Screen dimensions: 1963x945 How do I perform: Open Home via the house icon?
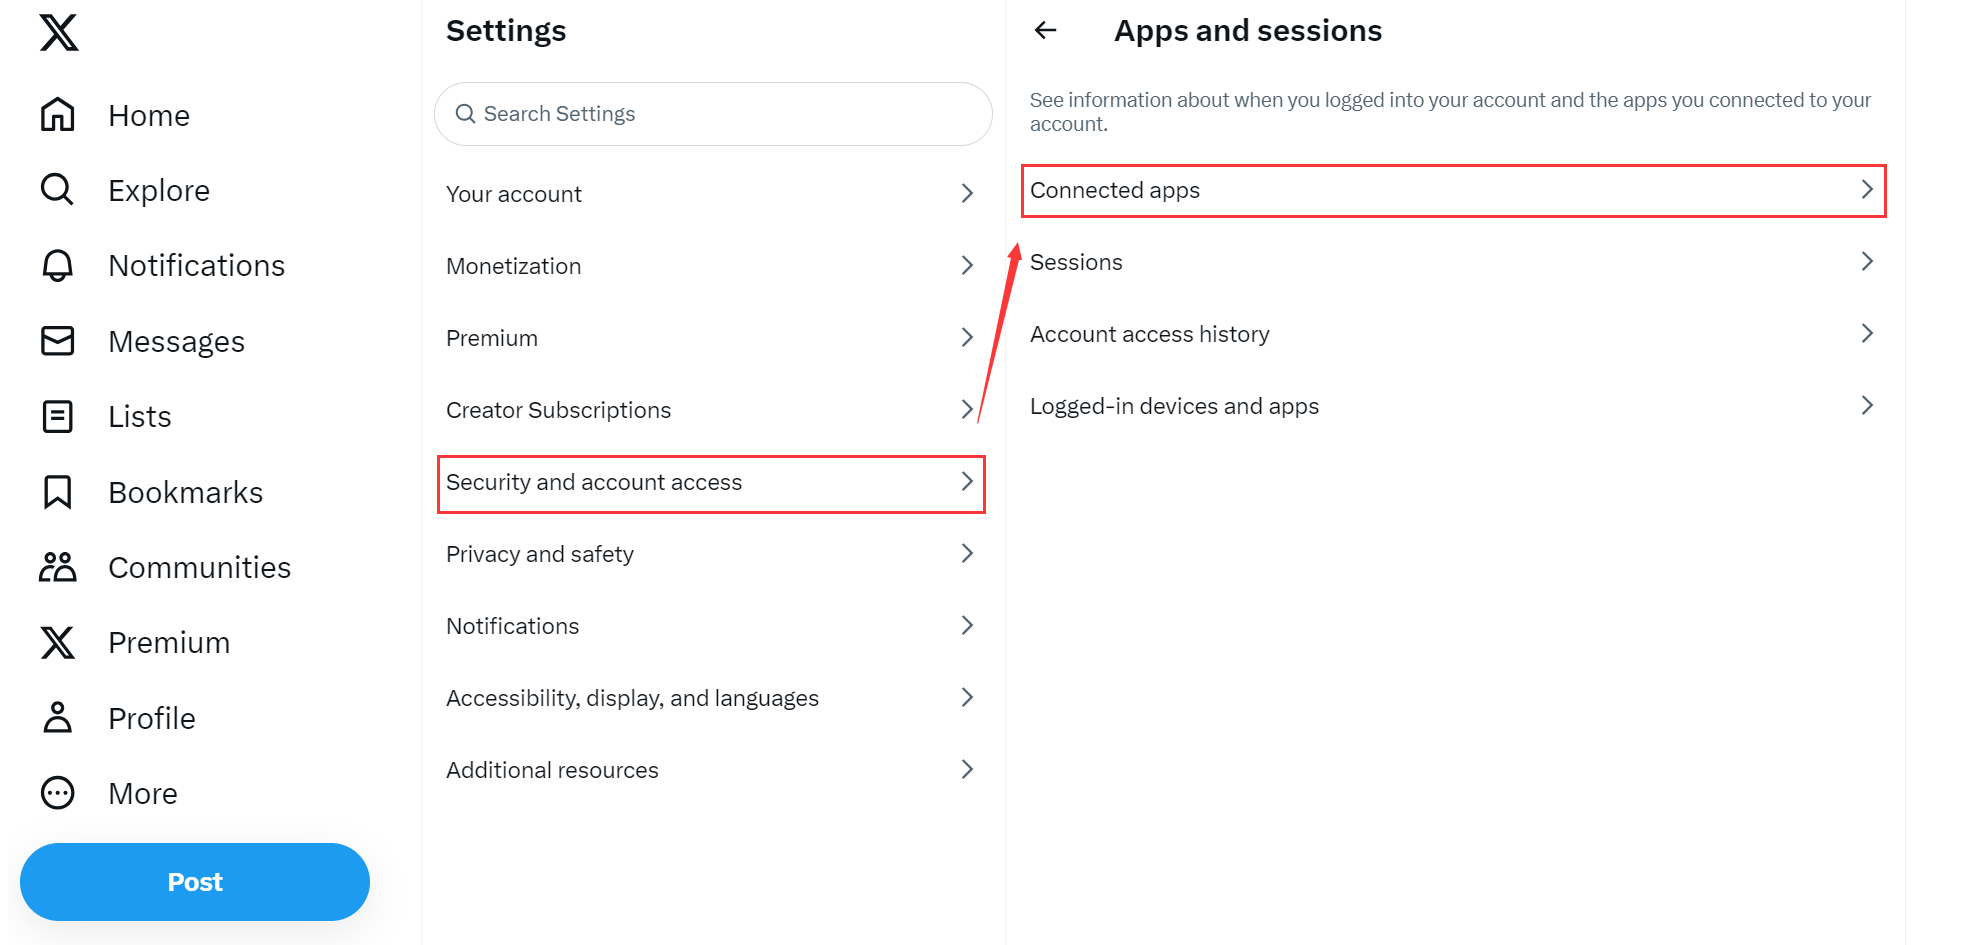point(58,115)
